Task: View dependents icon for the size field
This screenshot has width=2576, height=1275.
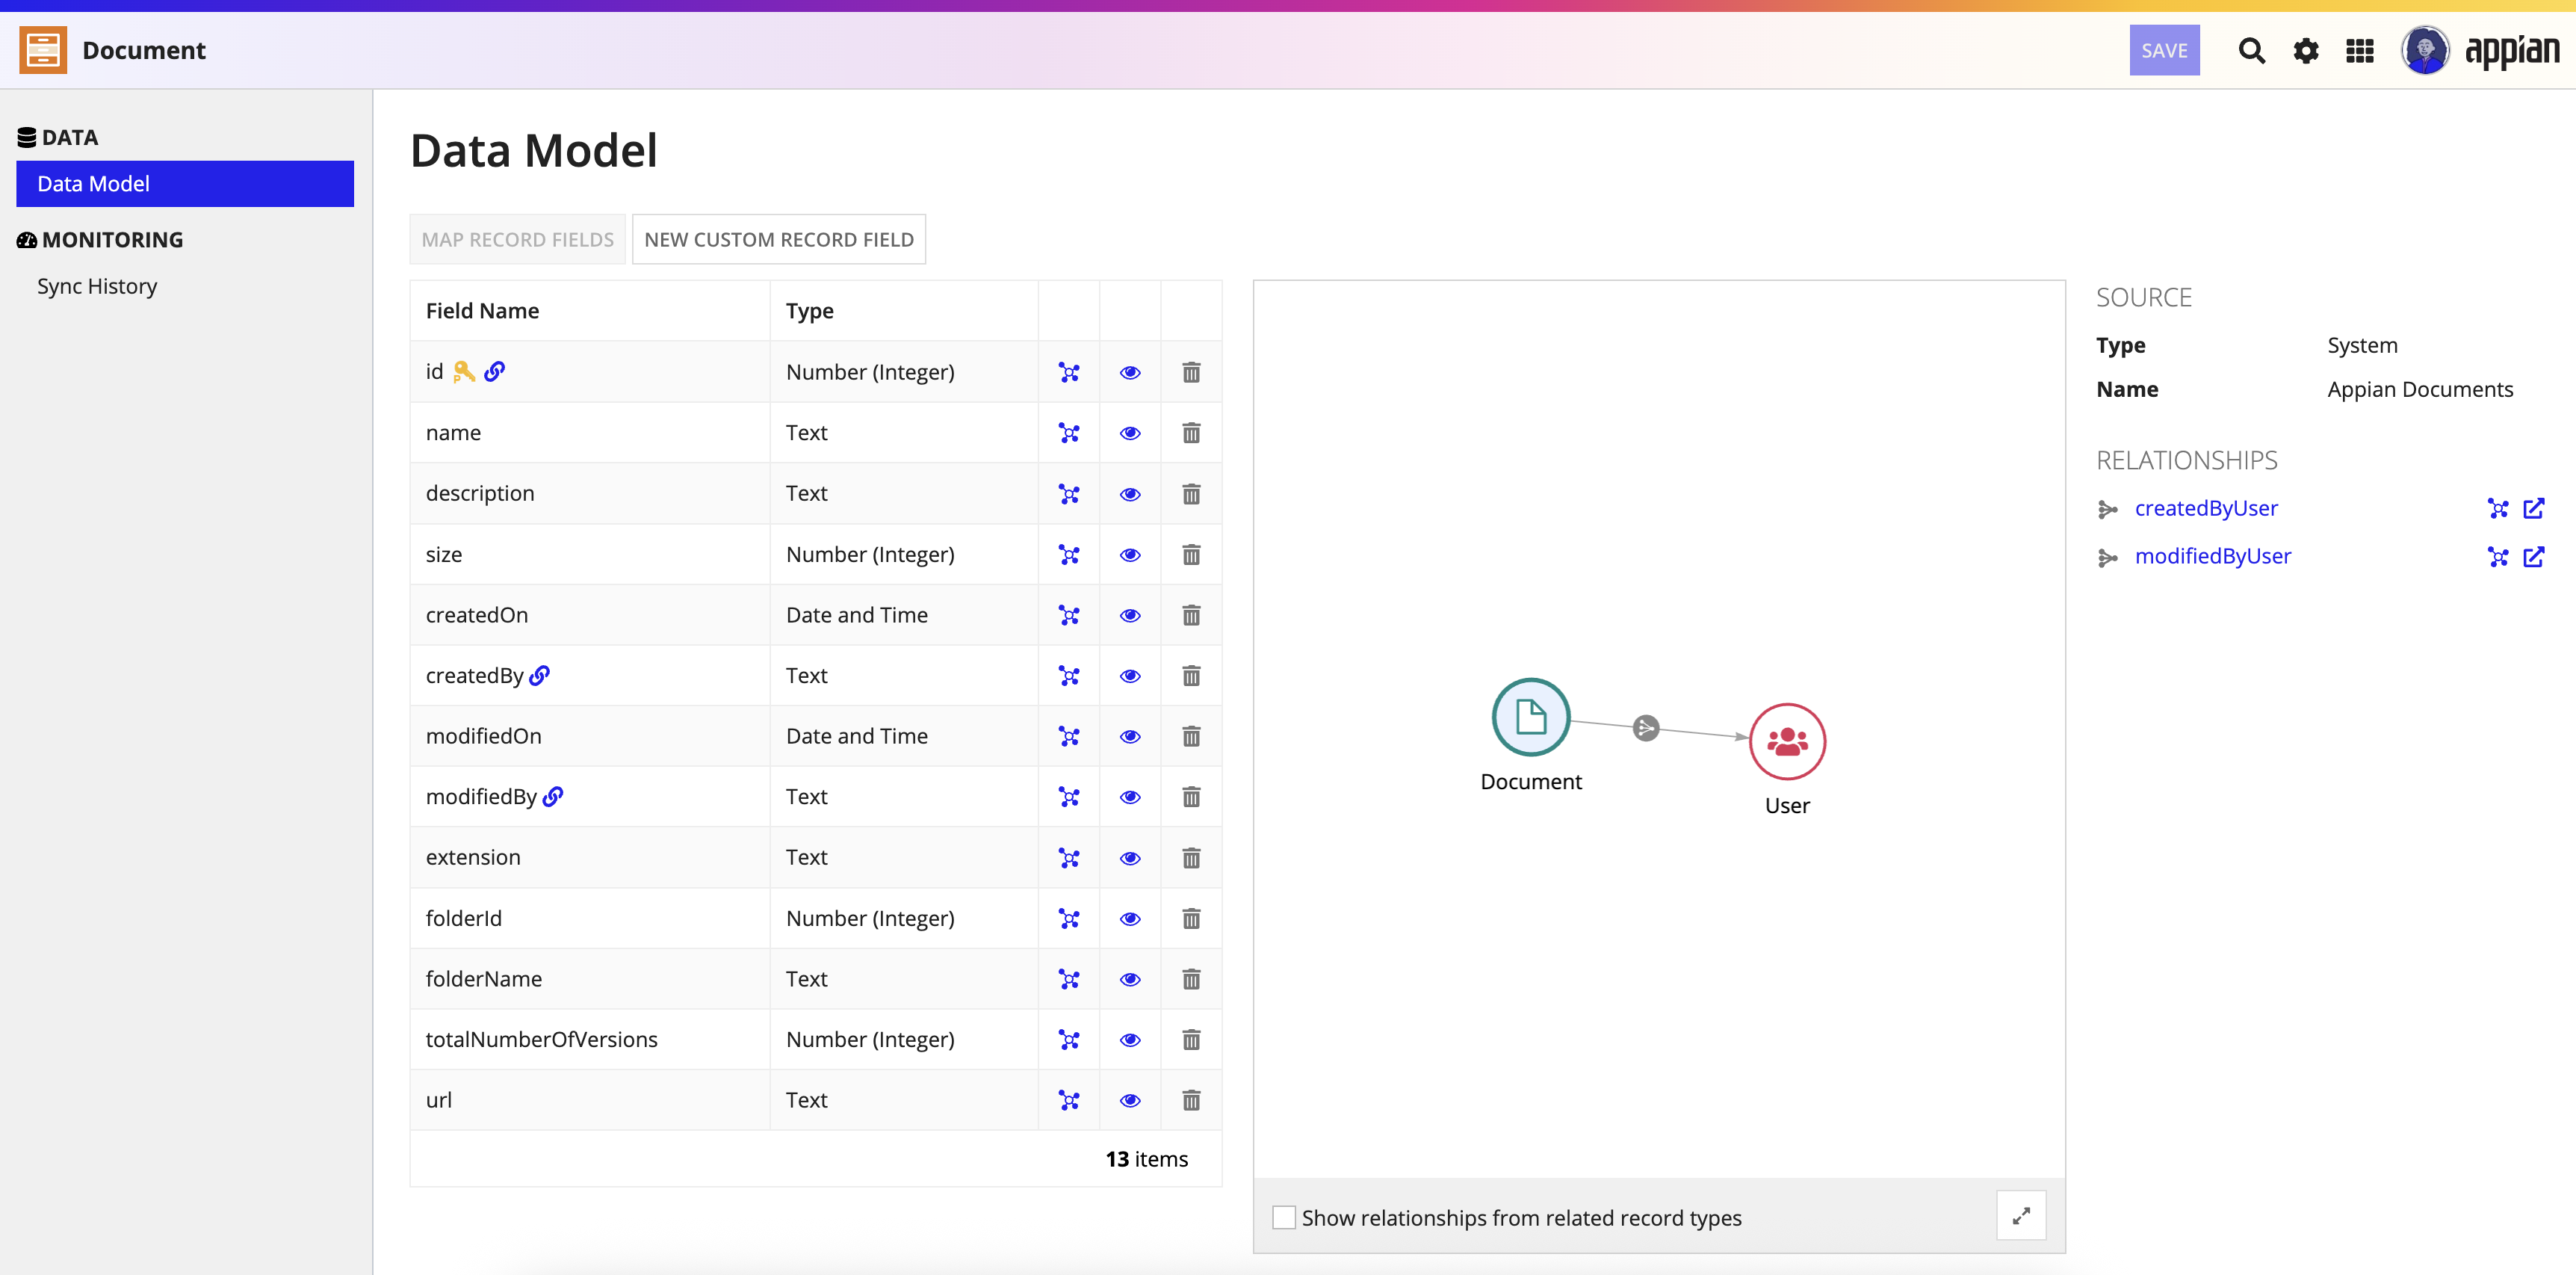Action: (x=1069, y=555)
